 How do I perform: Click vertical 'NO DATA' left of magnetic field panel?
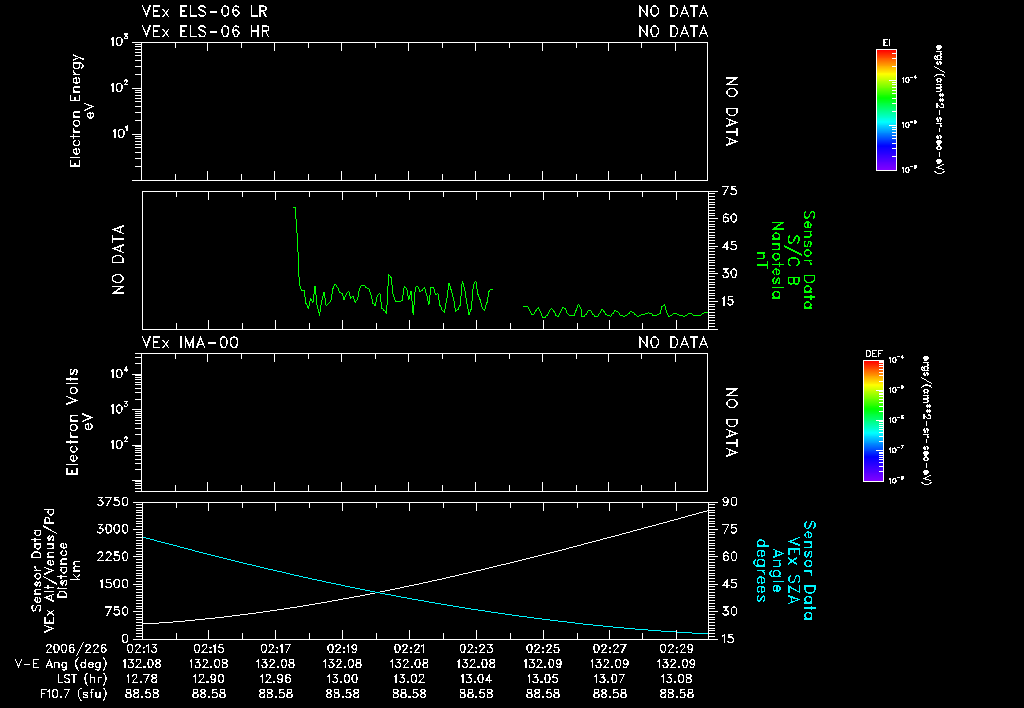click(118, 260)
